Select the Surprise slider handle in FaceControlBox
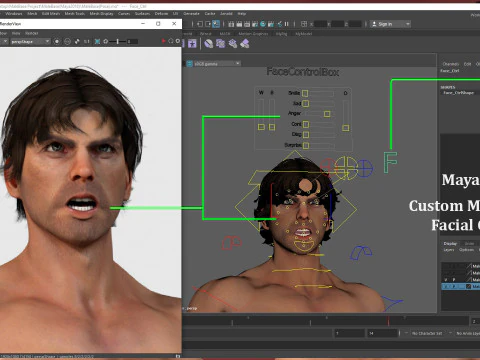This screenshot has height=360, width=480. (x=306, y=145)
